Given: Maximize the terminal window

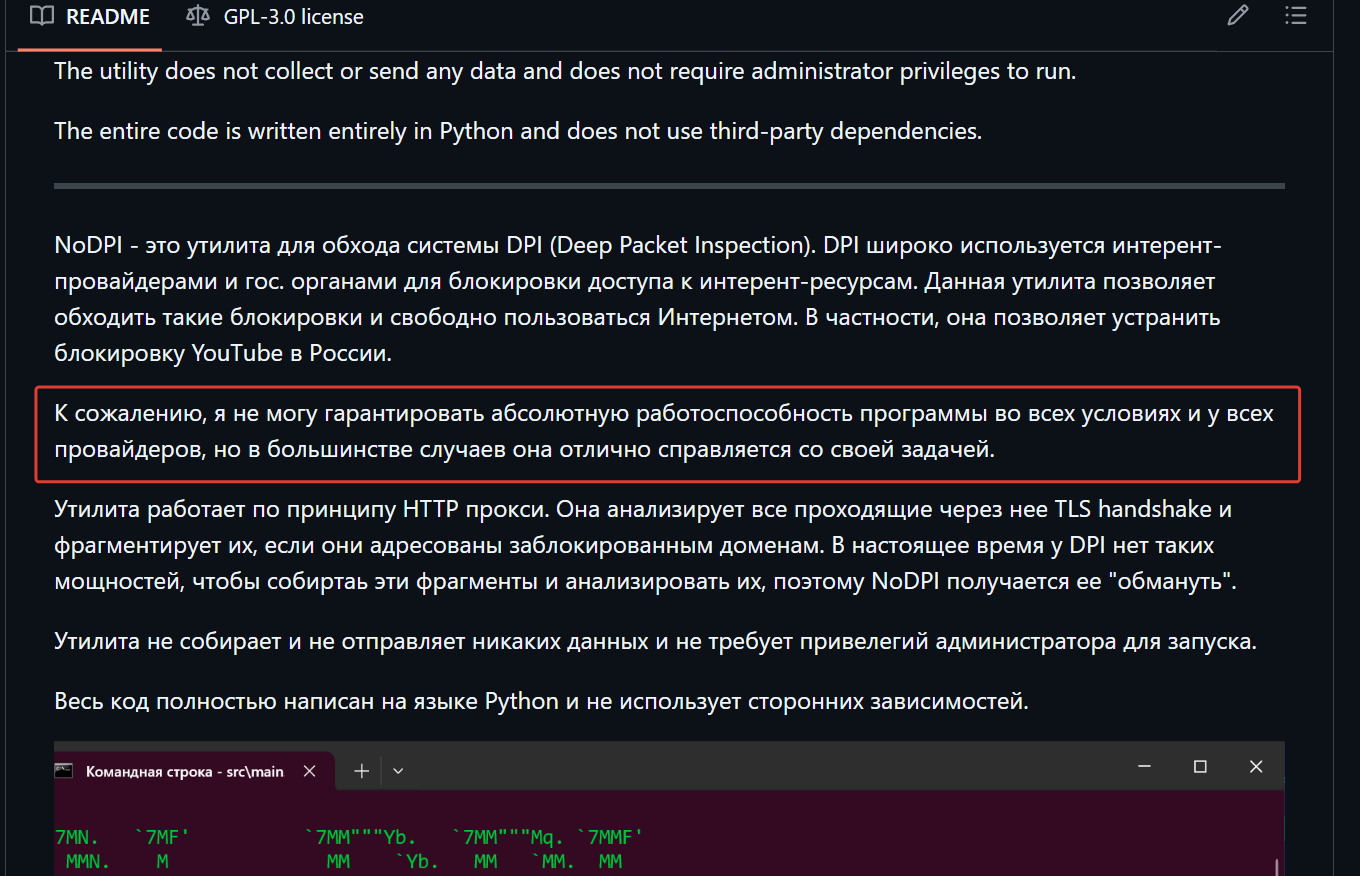Looking at the screenshot, I should (x=1200, y=767).
